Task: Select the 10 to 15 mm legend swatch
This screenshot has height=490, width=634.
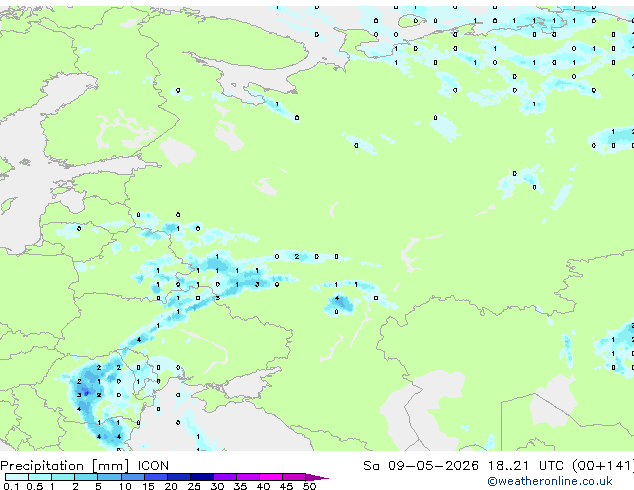Action: (132, 477)
